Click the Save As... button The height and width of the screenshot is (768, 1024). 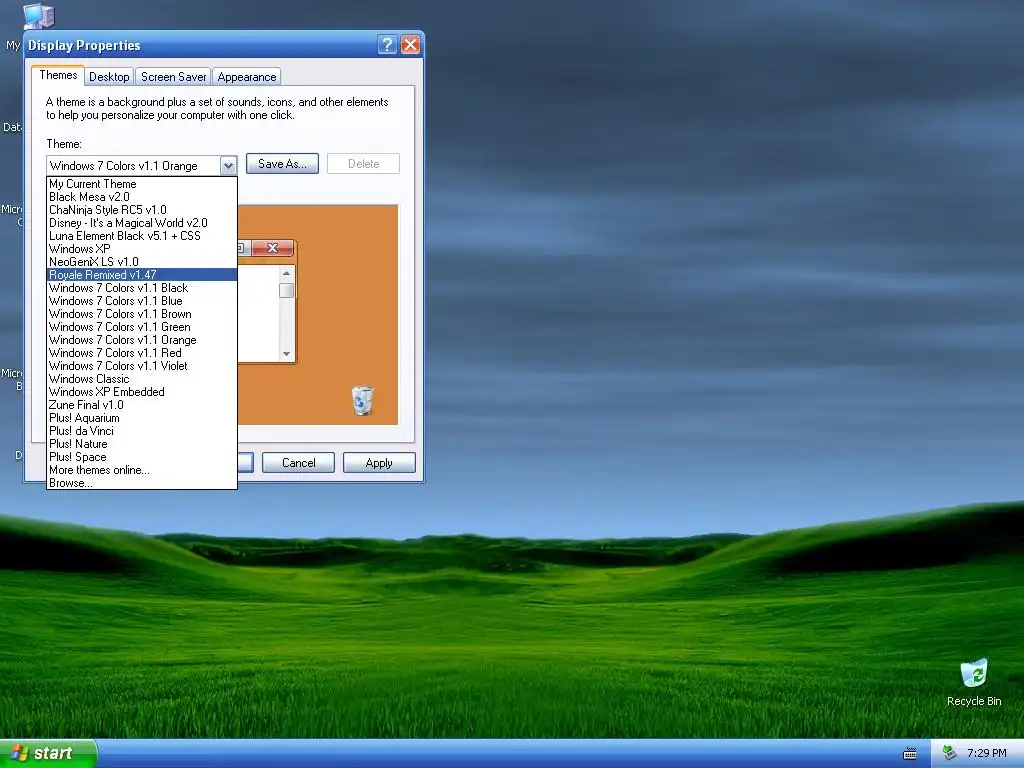282,164
